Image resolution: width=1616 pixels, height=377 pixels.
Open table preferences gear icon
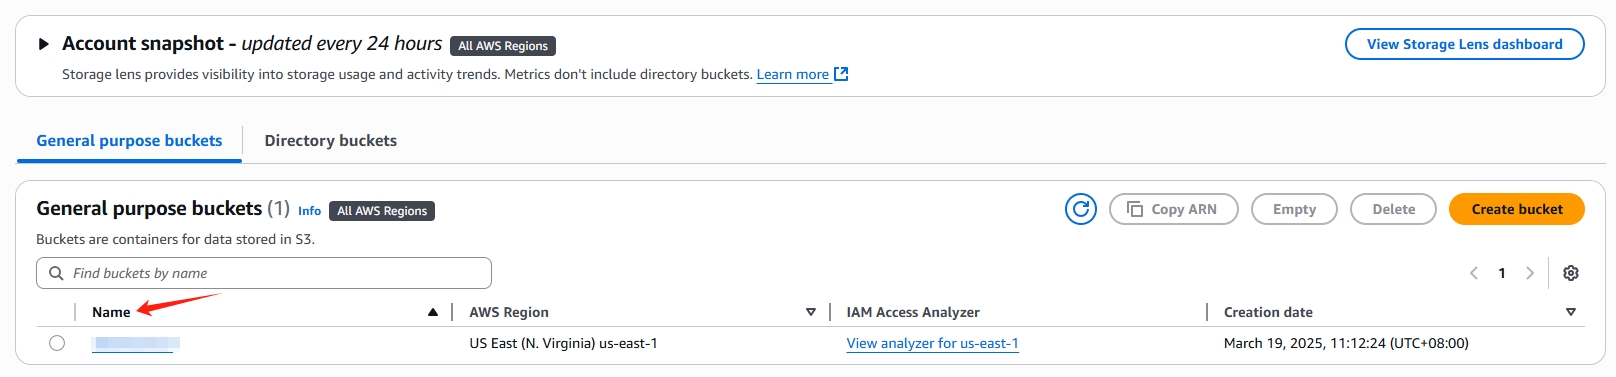coord(1571,273)
